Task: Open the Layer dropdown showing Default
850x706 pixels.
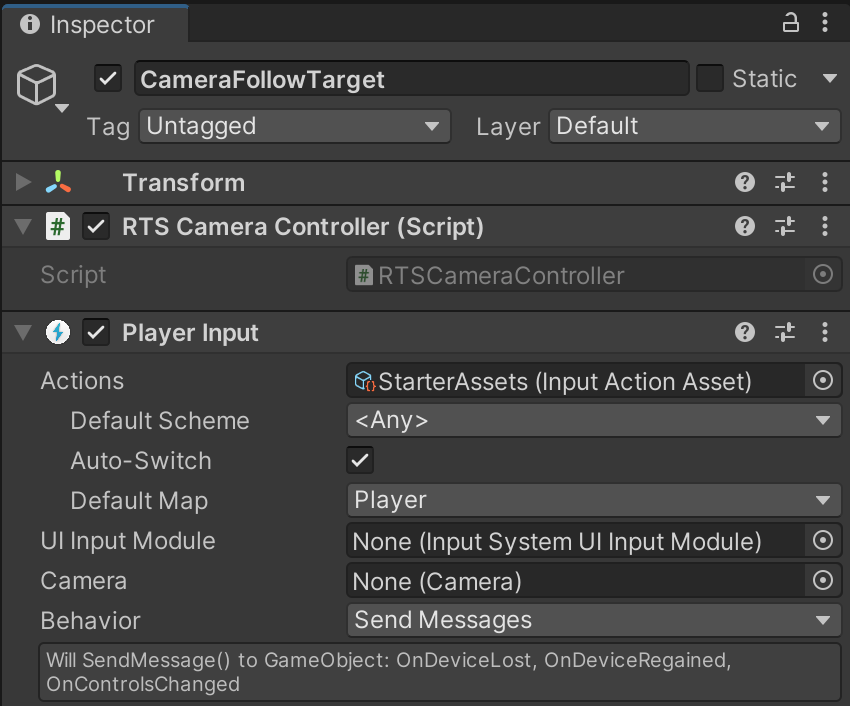Action: (x=695, y=126)
